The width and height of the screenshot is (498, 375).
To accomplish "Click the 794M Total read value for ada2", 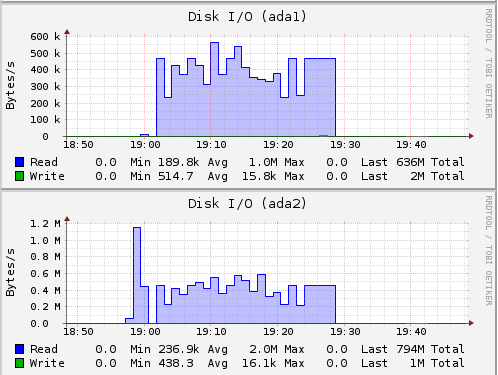I will point(430,349).
